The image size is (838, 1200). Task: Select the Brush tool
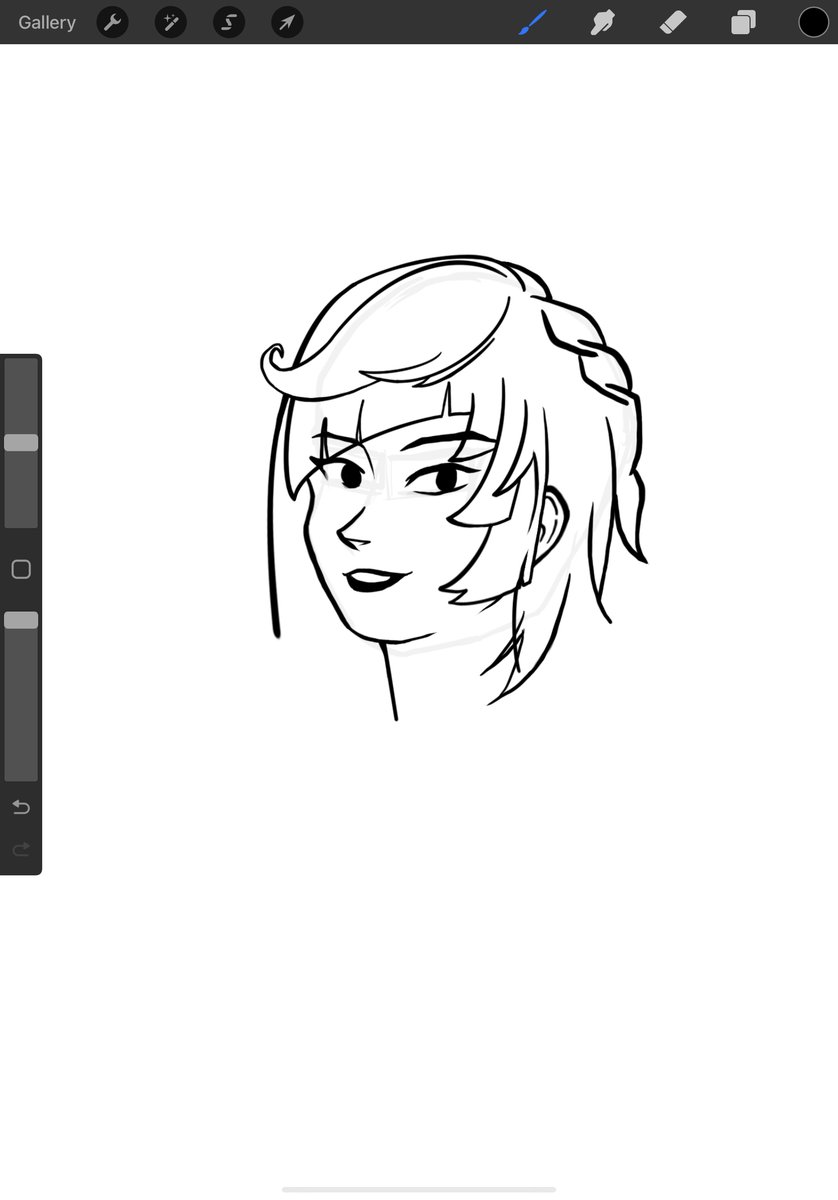pyautogui.click(x=533, y=22)
